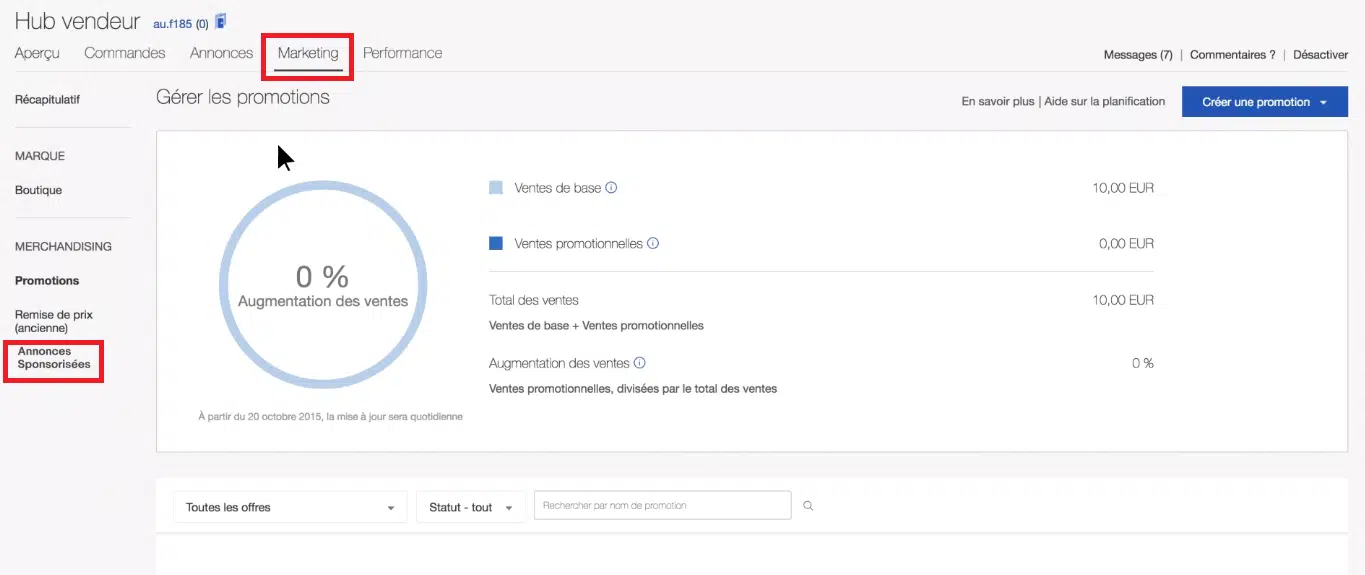Click the promotion name search field
The height and width of the screenshot is (575, 1365).
662,506
